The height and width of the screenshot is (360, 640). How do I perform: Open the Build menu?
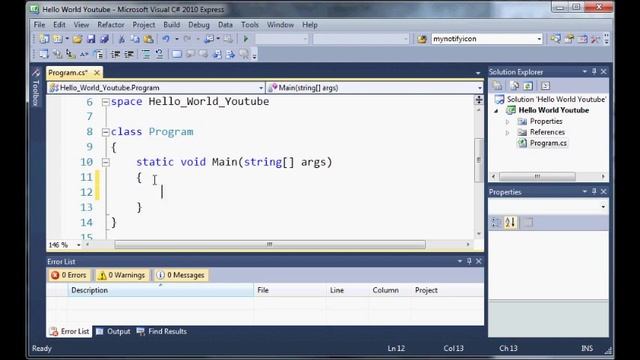pos(171,25)
